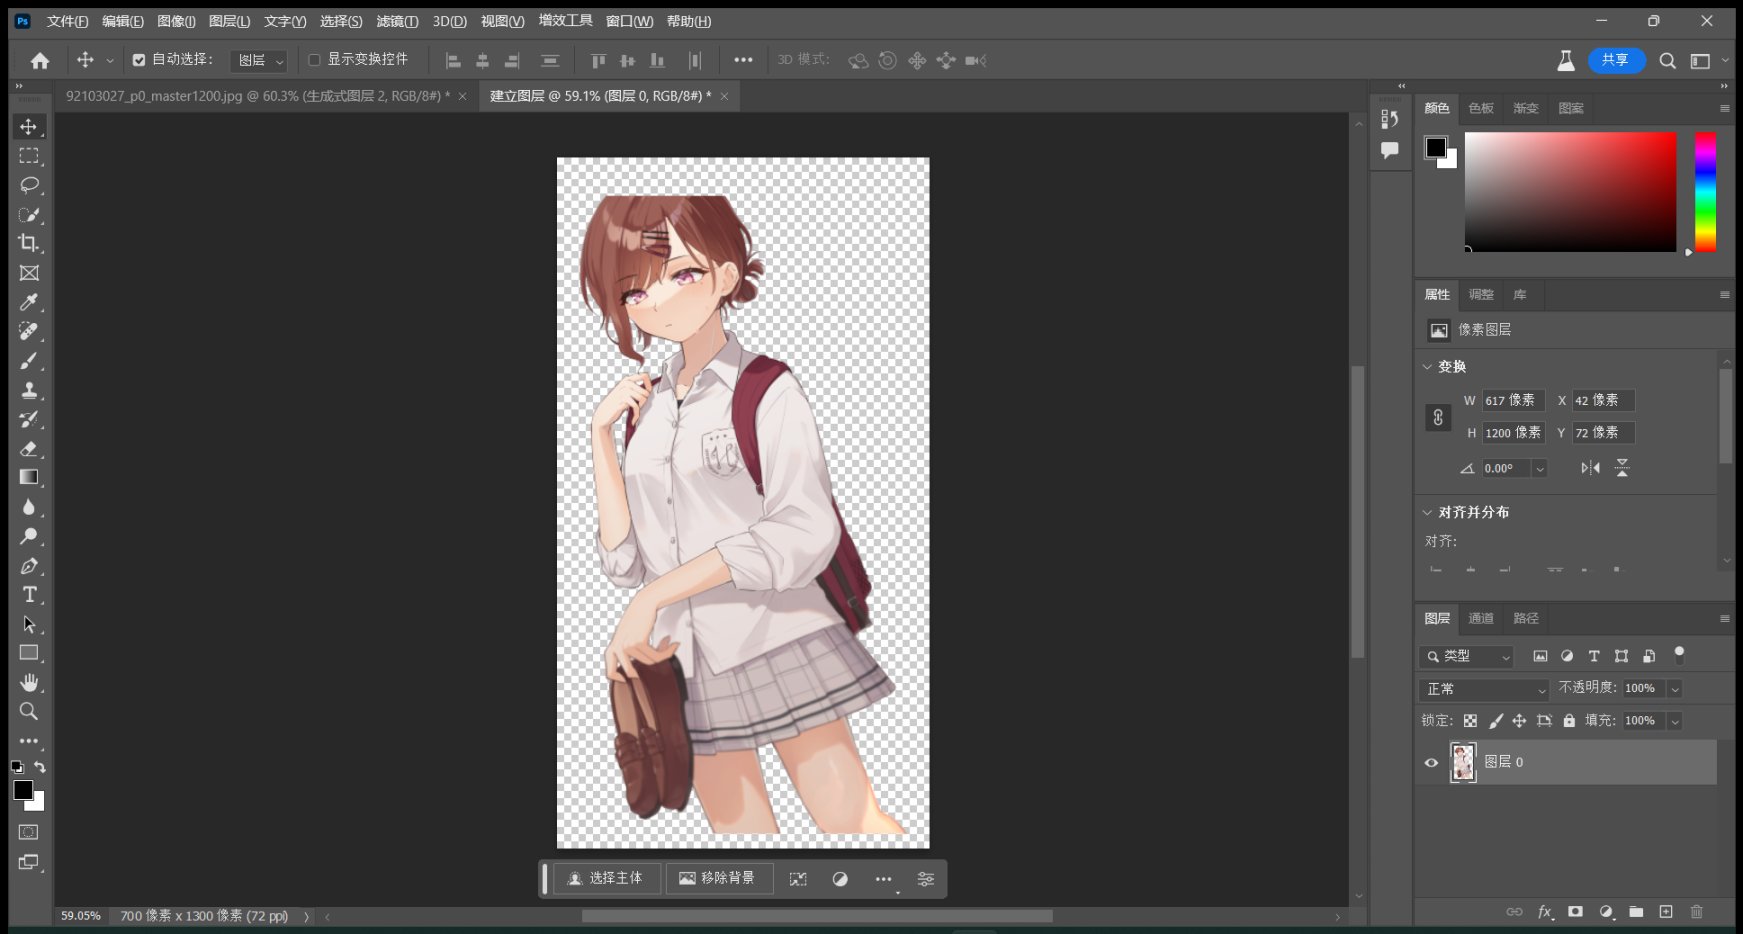Select the 图层 0 layer thumbnail
The height and width of the screenshot is (934, 1743).
tap(1463, 763)
